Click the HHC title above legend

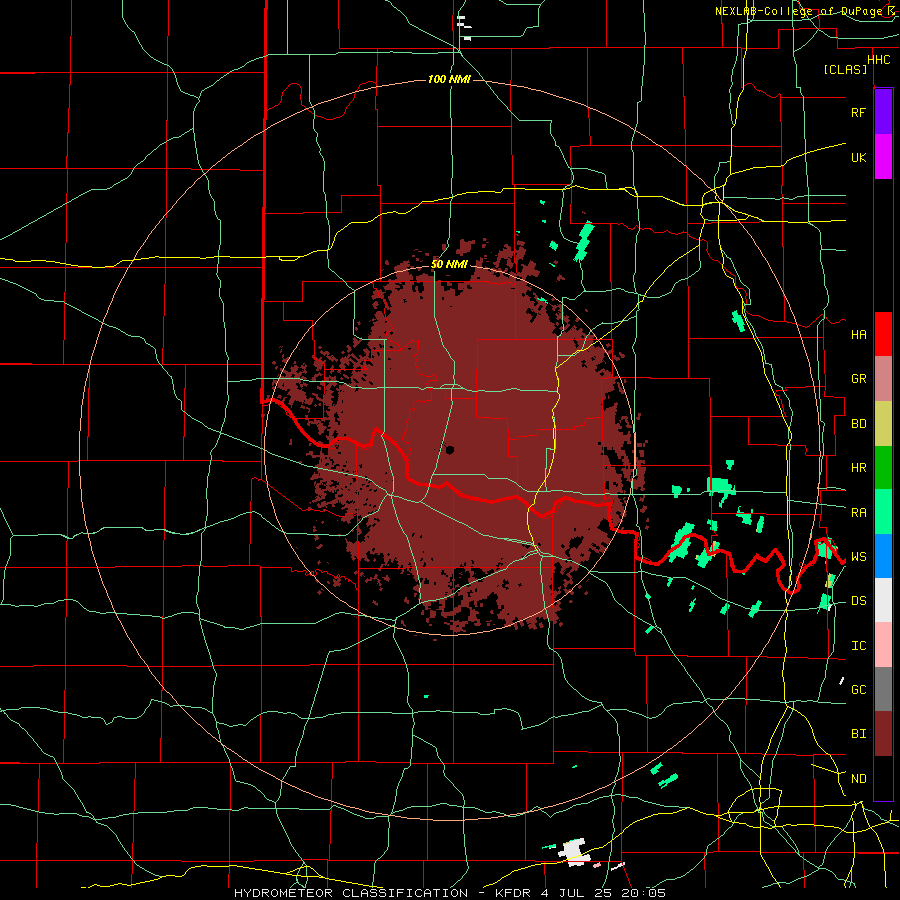tap(878, 60)
